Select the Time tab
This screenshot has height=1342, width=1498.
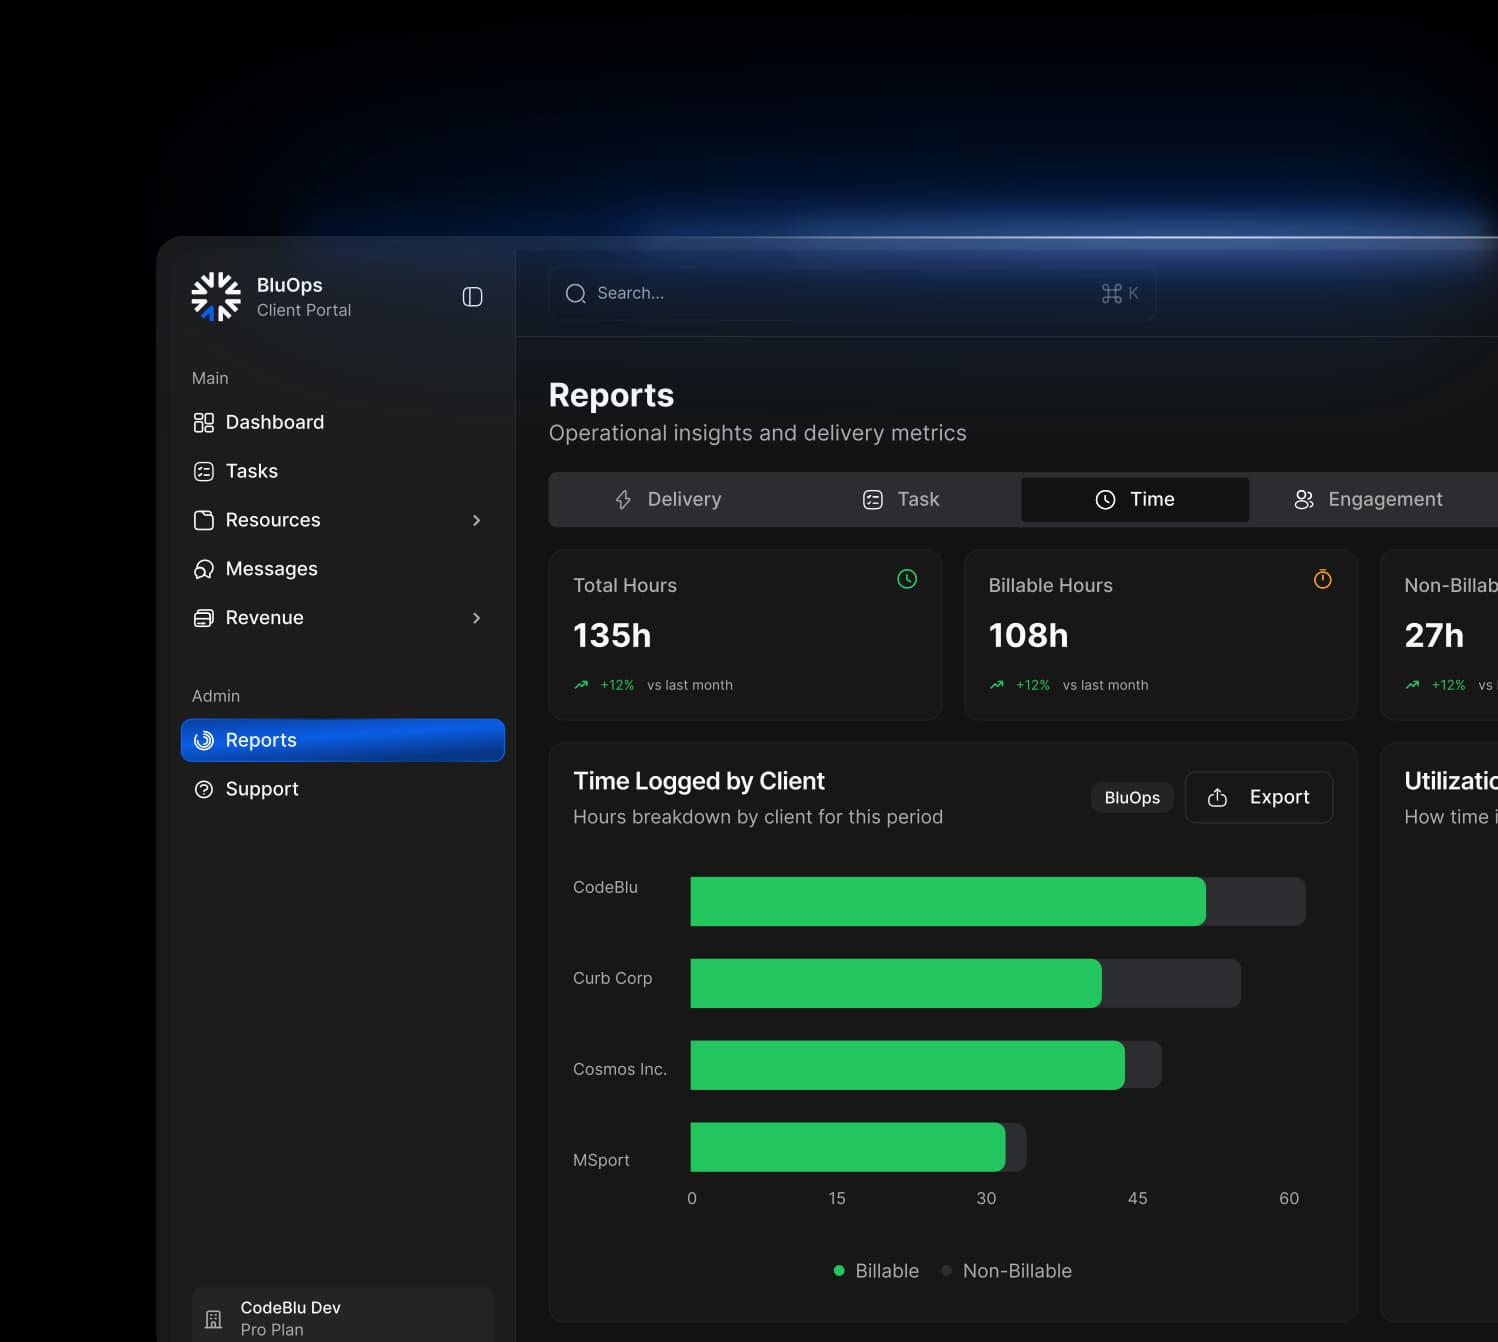click(1135, 499)
